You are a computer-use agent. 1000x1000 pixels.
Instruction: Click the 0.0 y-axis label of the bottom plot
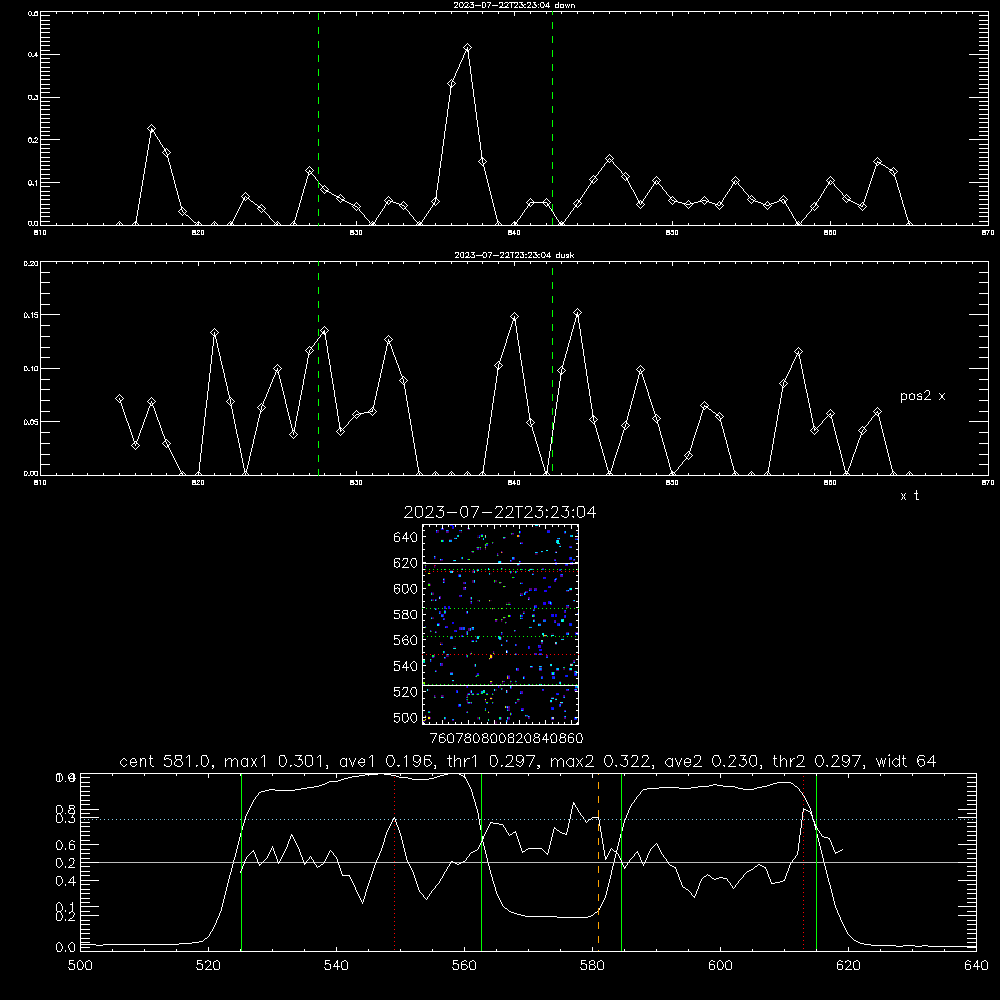[x=65, y=948]
